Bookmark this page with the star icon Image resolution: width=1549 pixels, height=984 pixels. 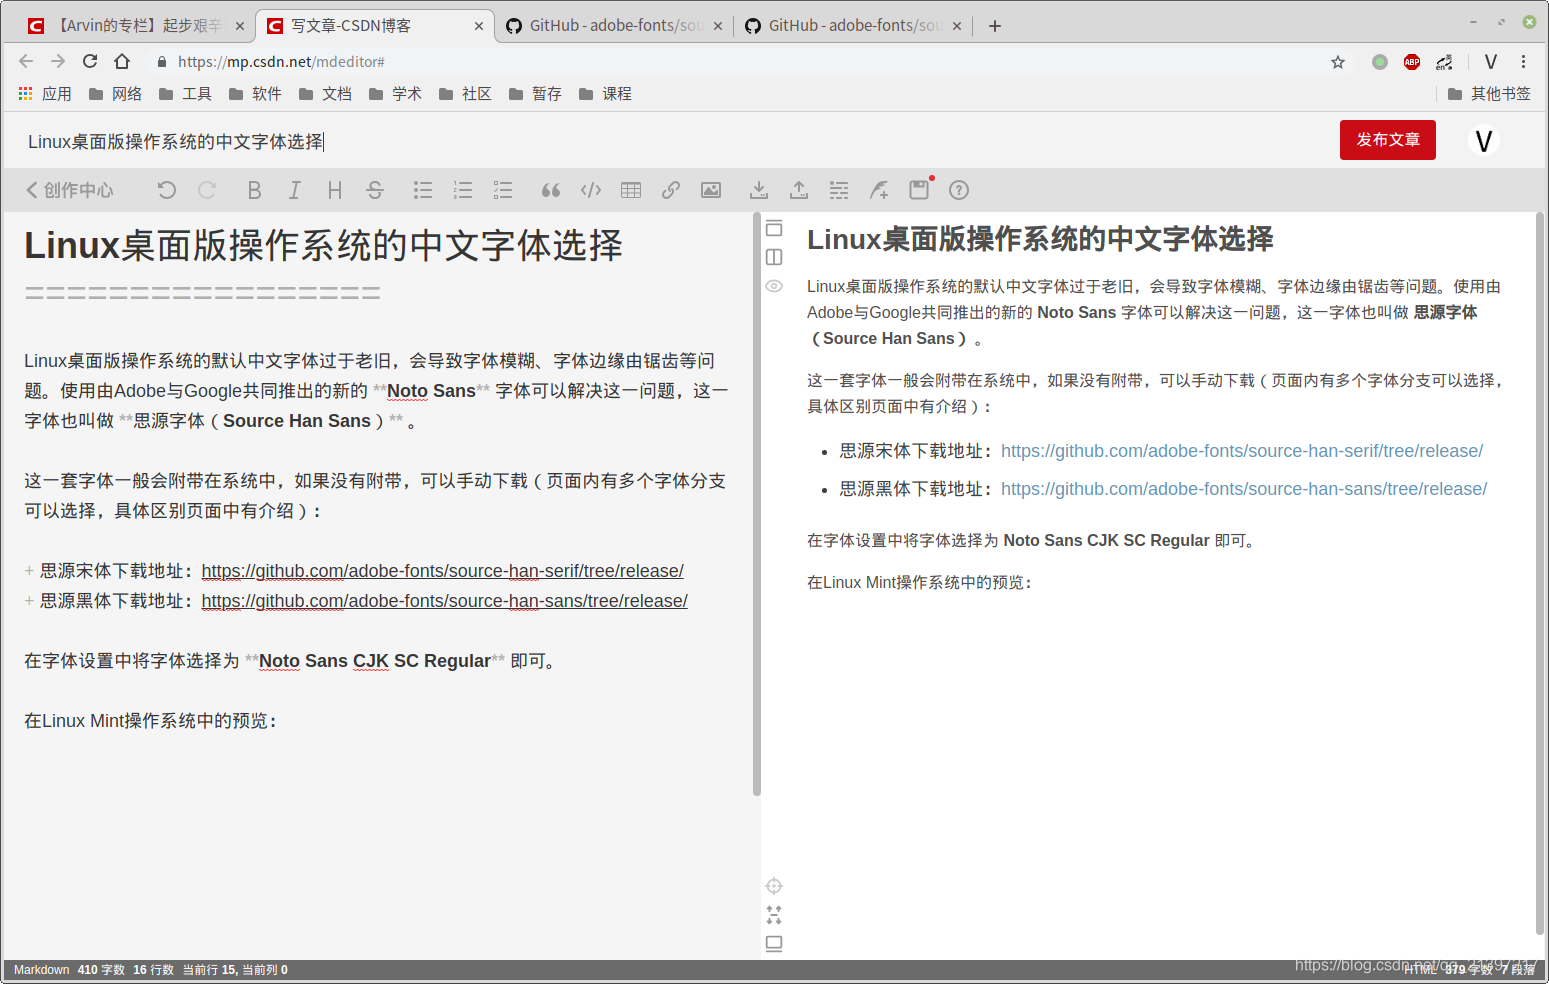click(x=1338, y=62)
